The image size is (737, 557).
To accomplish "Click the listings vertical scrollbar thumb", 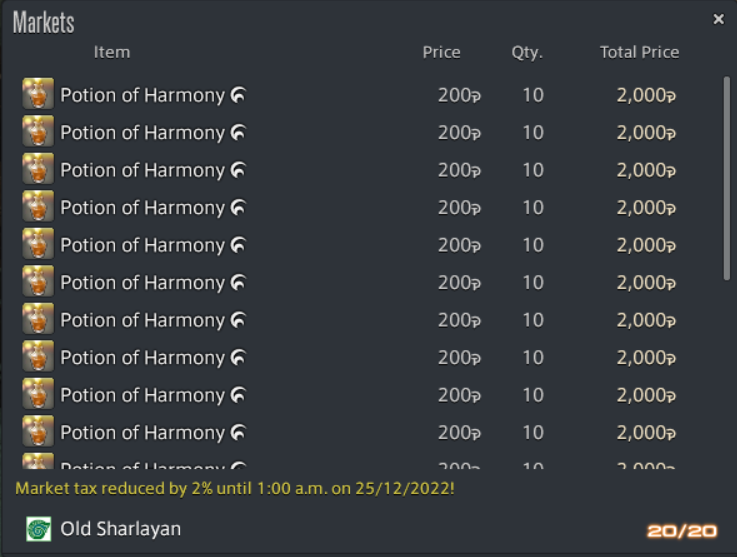I will [727, 179].
